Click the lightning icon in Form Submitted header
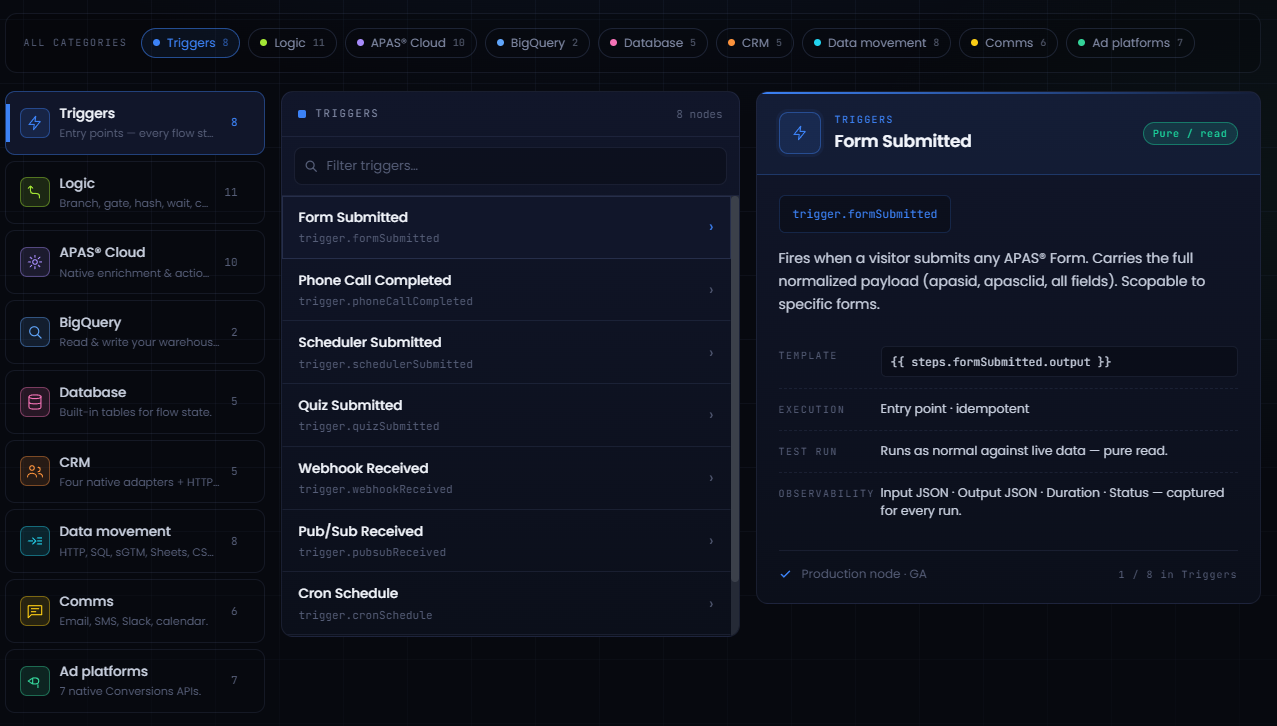 [x=800, y=133]
